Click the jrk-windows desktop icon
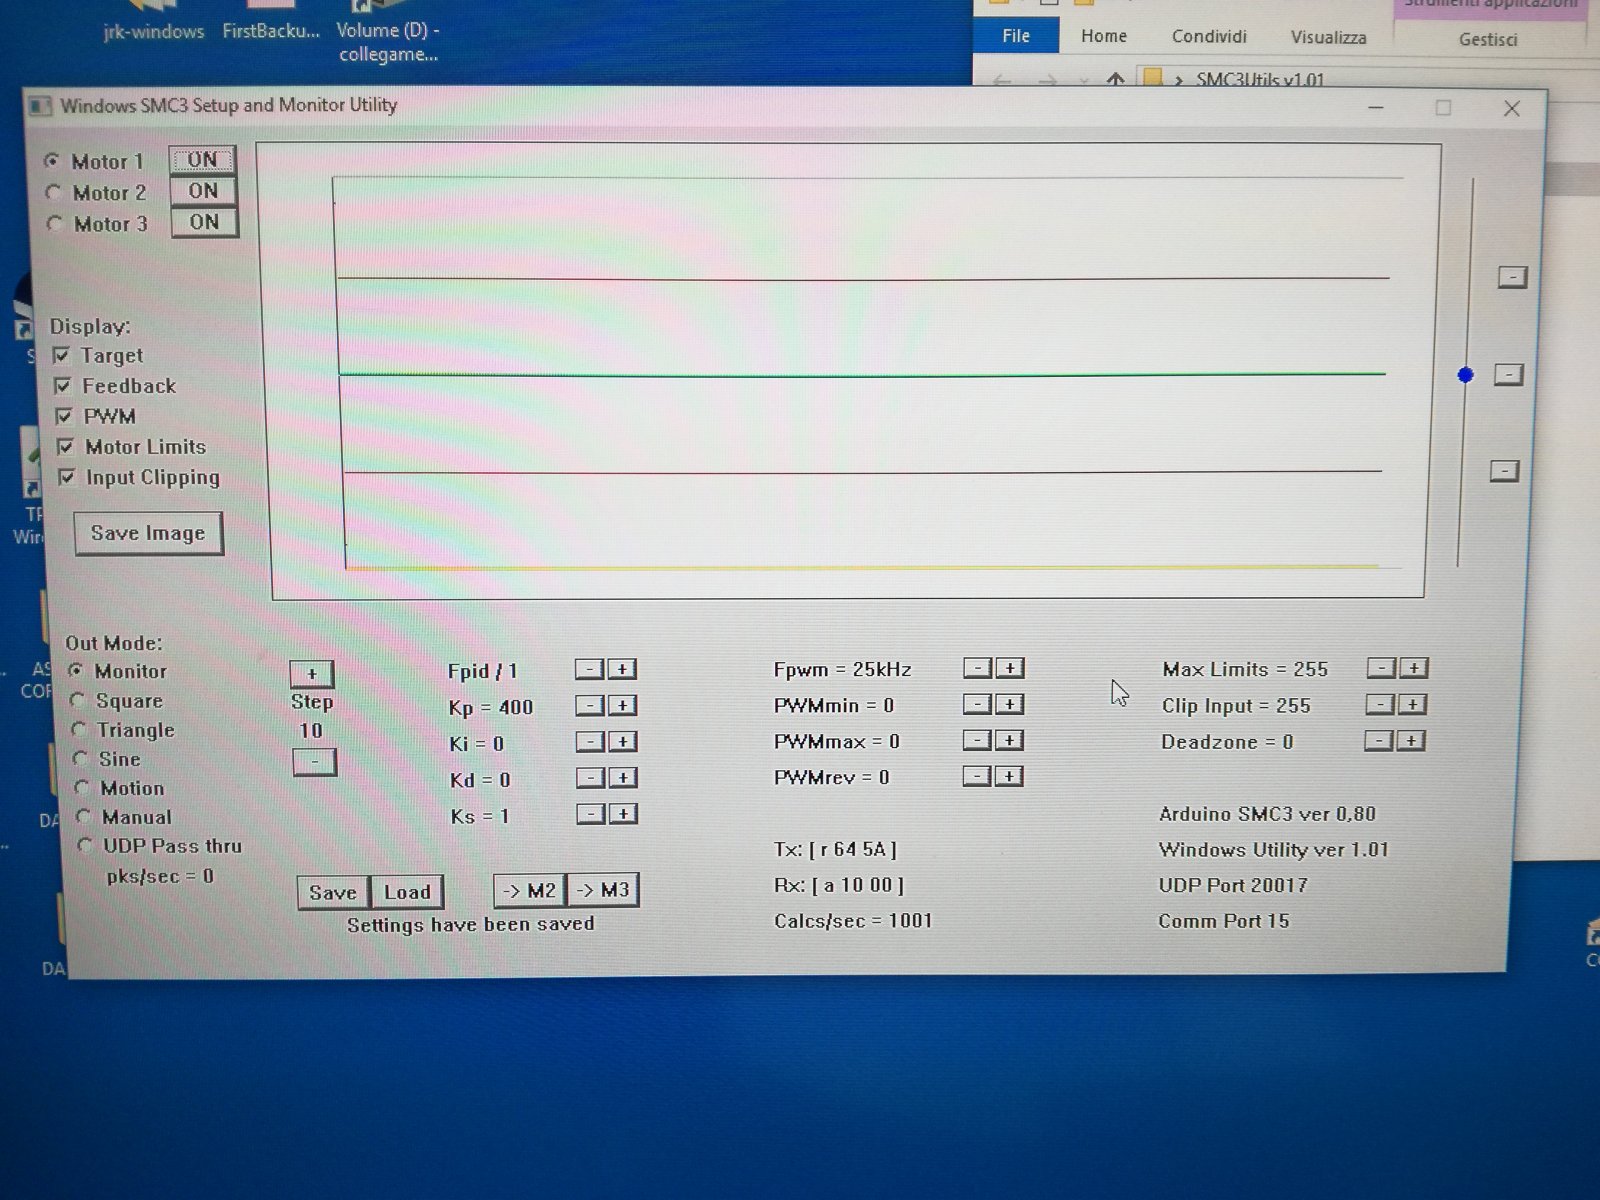 [153, 22]
